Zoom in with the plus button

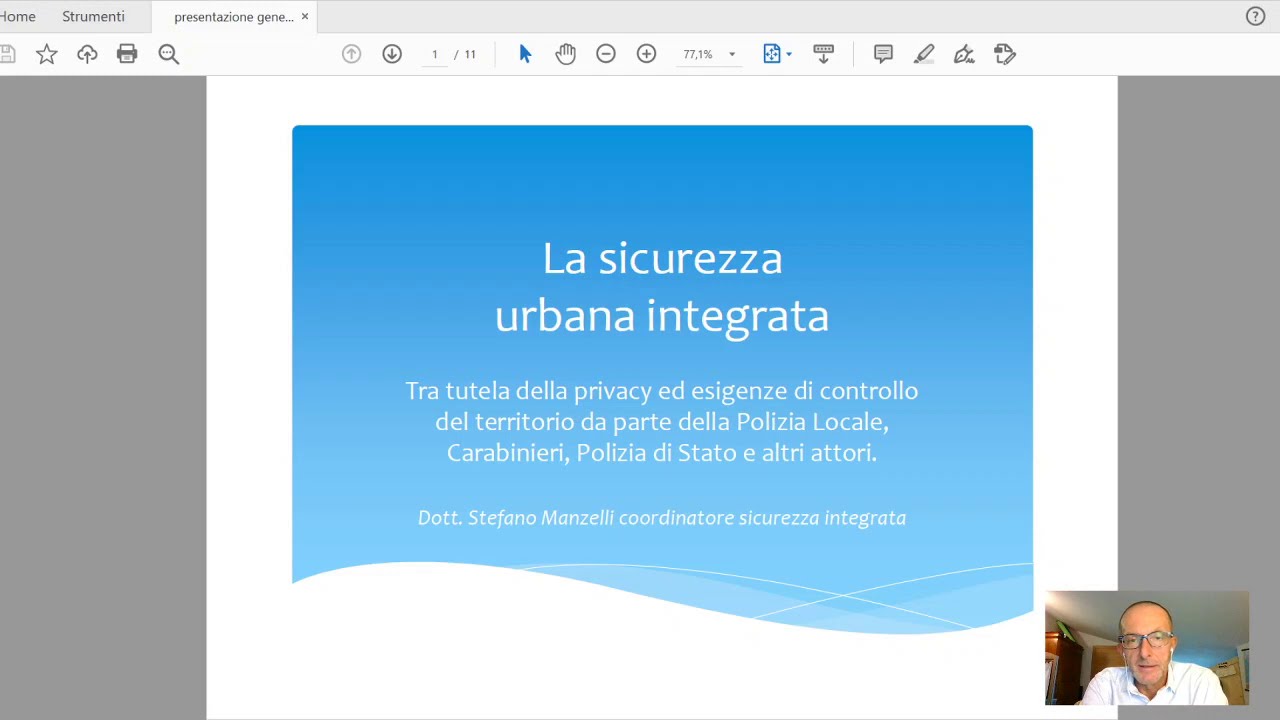coord(647,54)
